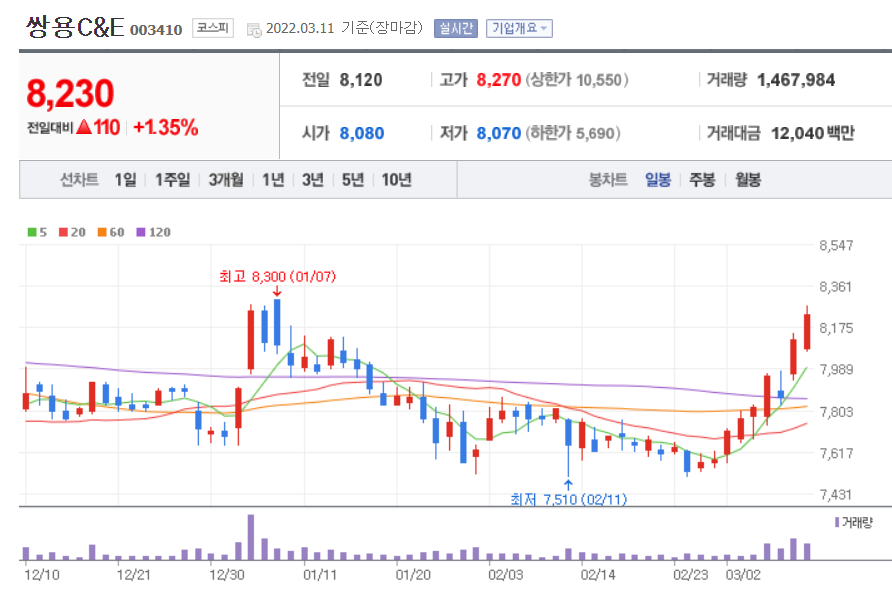892x610 pixels.
Task: Click the green 5-day moving average swatch
Action: (x=32, y=232)
